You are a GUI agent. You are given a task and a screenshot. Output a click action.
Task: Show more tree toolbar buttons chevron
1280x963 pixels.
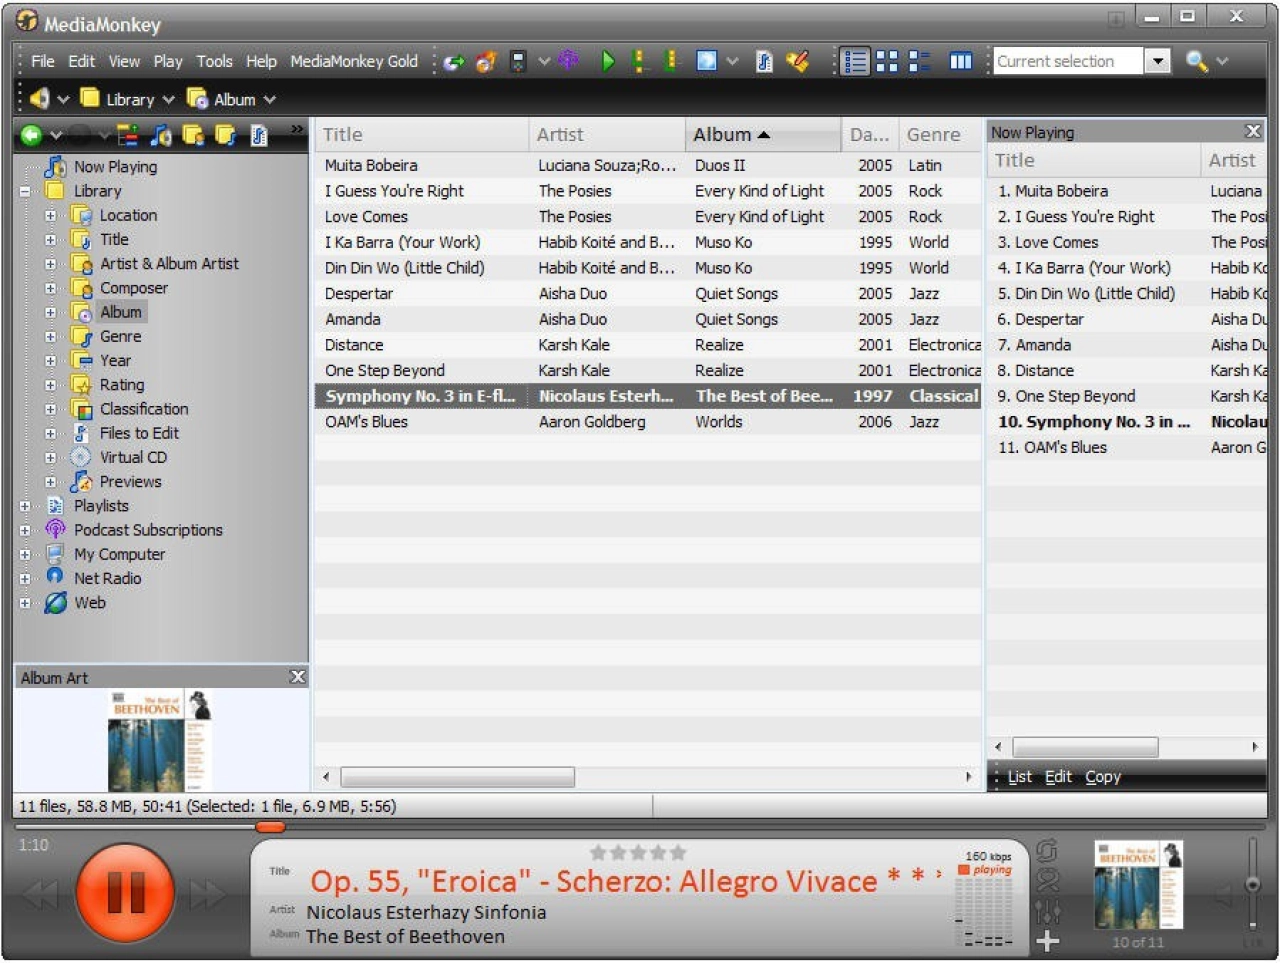point(296,129)
